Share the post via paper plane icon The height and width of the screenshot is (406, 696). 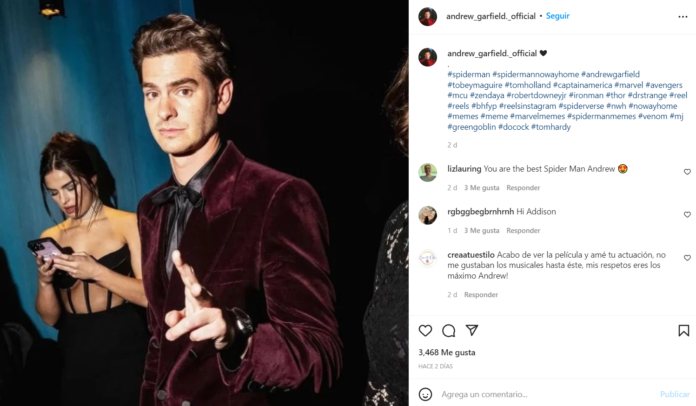[472, 330]
